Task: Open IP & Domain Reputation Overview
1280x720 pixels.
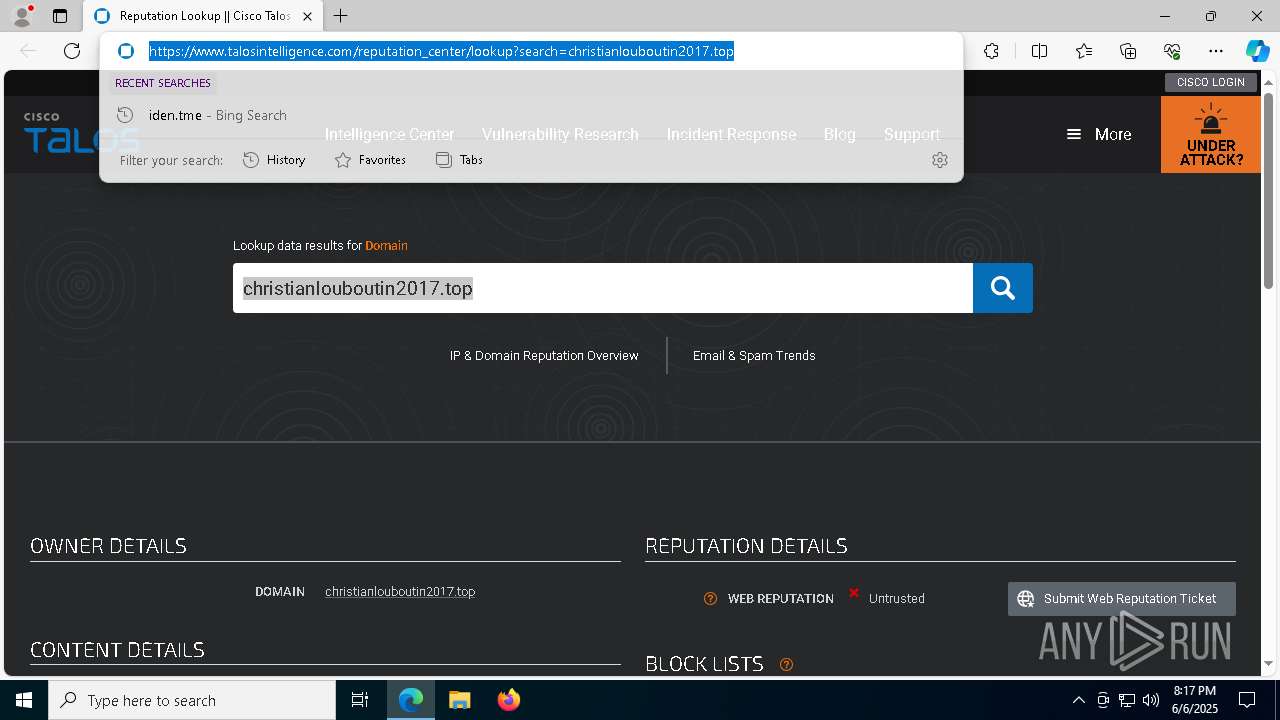Action: (544, 355)
